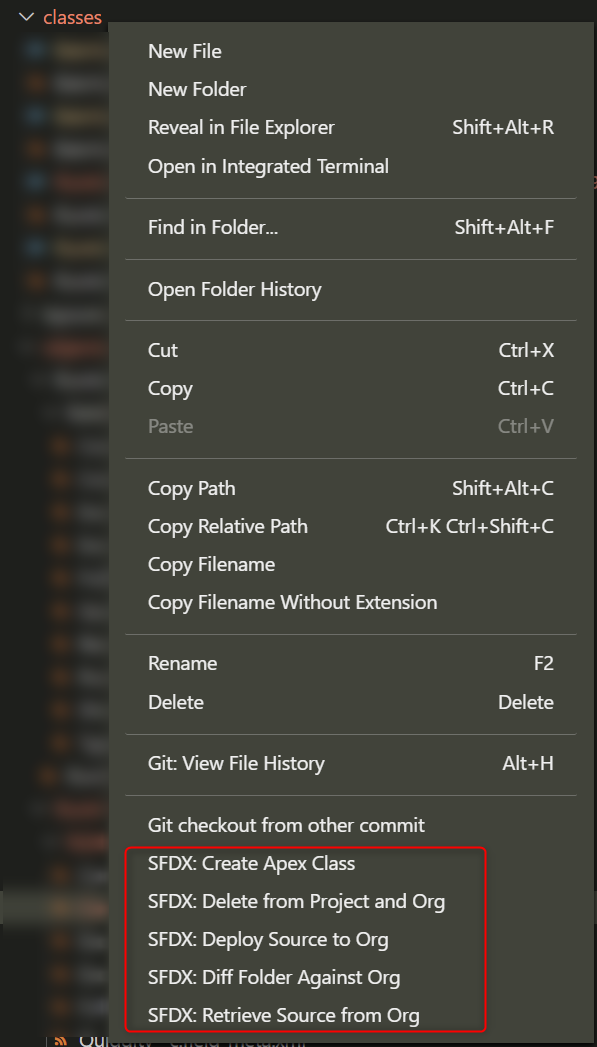This screenshot has width=597, height=1047.
Task: Copy the selected folder
Action: pyautogui.click(x=170, y=388)
